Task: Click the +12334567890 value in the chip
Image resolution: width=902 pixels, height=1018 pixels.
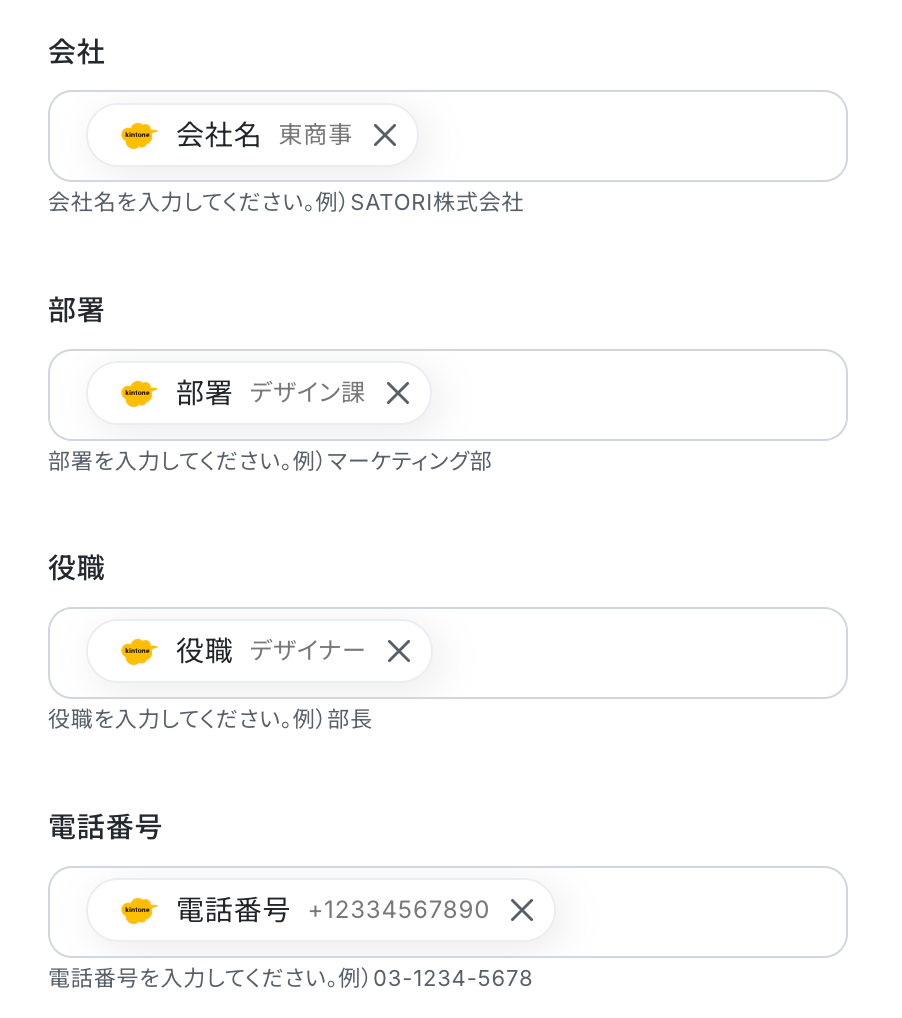Action: pos(398,910)
